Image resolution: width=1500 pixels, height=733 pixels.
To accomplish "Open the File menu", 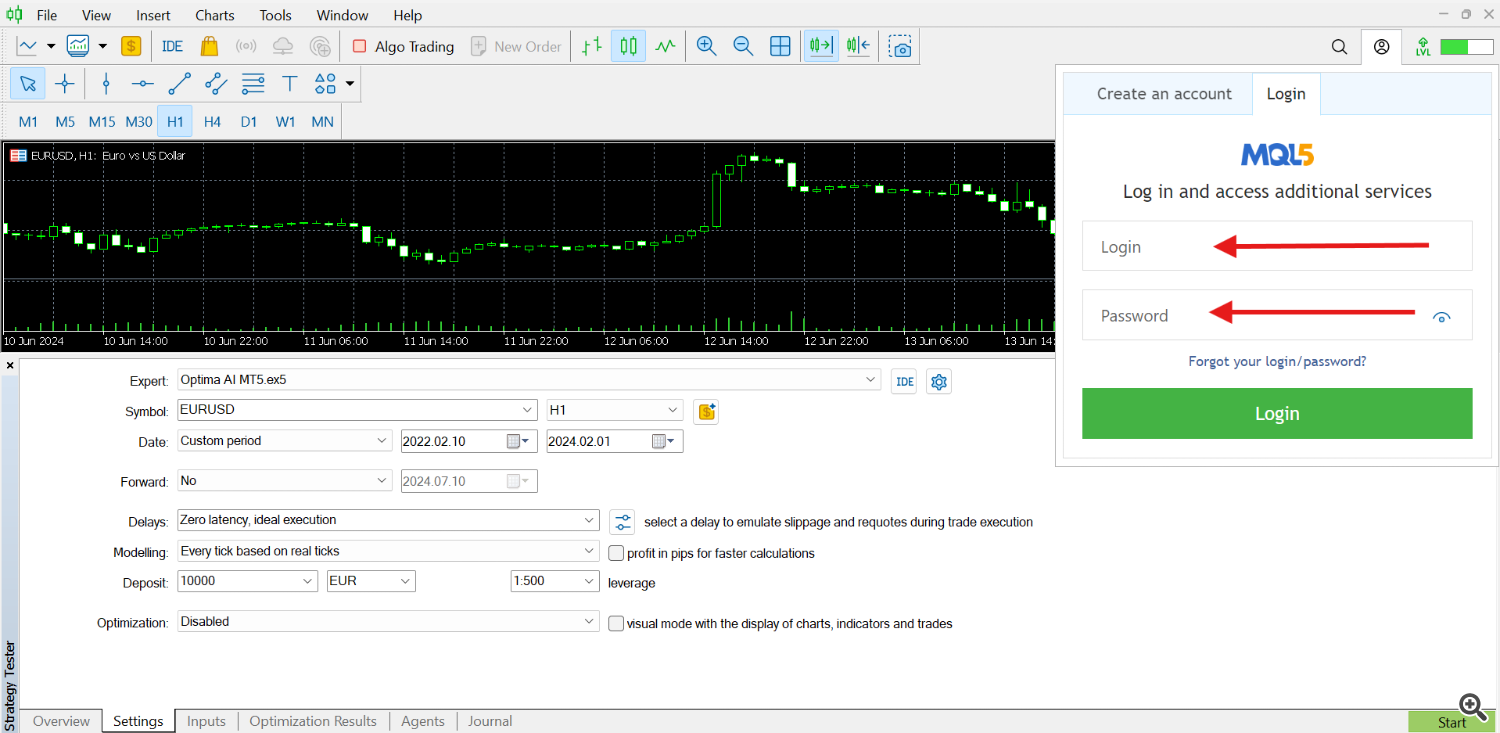I will [x=46, y=15].
